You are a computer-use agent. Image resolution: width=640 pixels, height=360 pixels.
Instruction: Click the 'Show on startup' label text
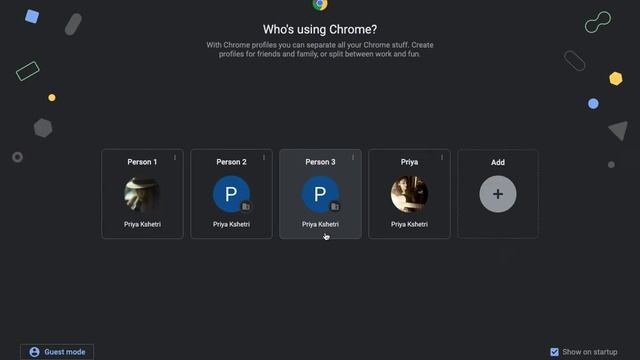[590, 352]
